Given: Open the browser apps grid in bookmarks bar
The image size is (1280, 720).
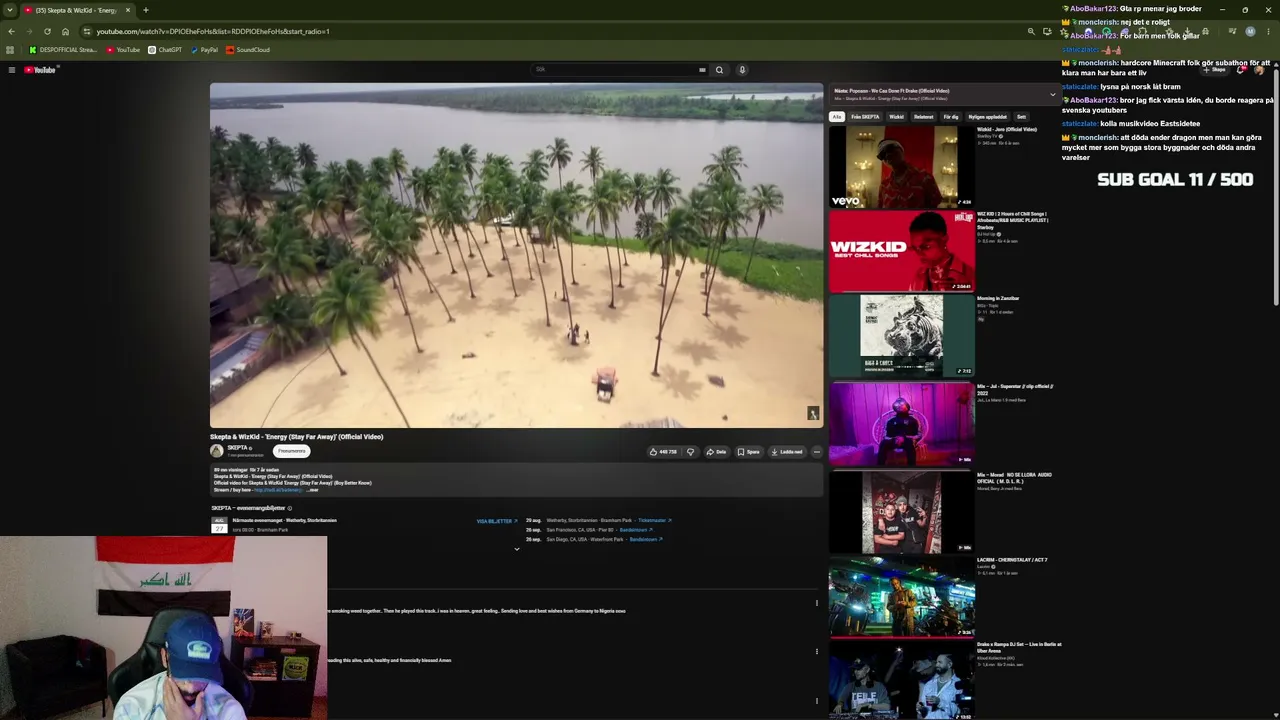Looking at the screenshot, I should click(10, 50).
